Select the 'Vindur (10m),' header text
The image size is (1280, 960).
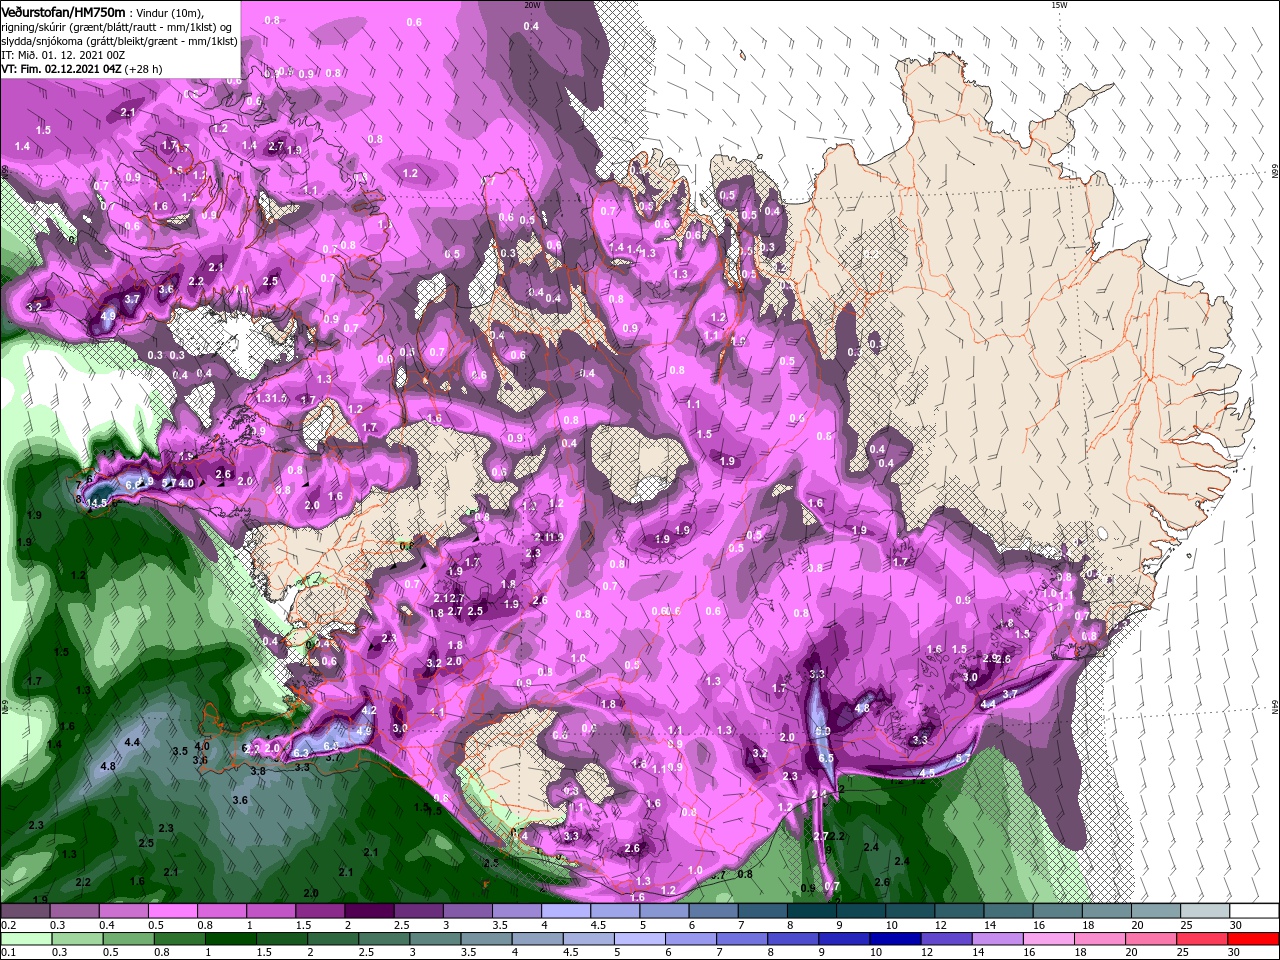point(168,12)
